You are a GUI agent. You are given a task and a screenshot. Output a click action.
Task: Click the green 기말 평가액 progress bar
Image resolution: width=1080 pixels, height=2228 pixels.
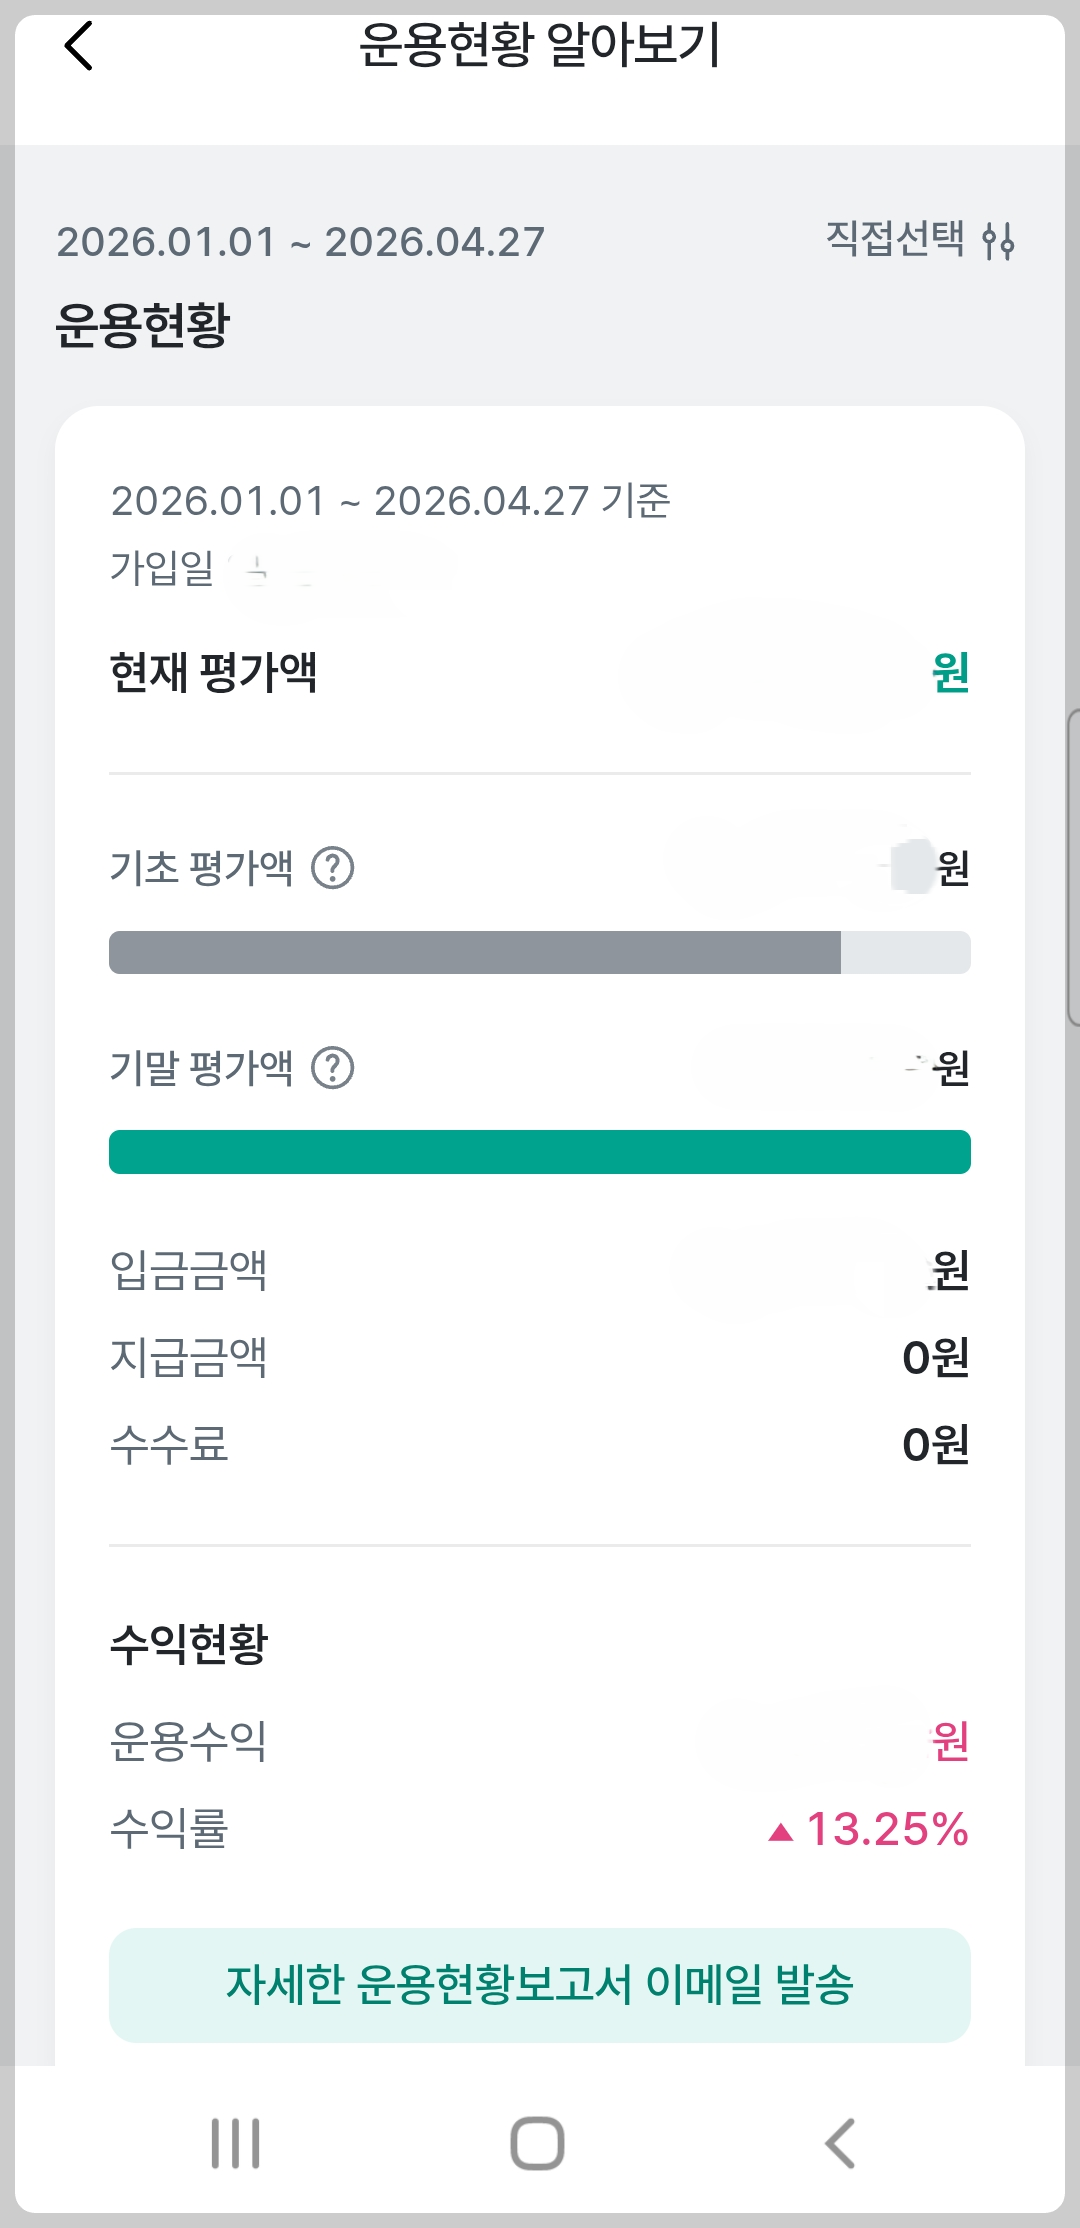[540, 1152]
